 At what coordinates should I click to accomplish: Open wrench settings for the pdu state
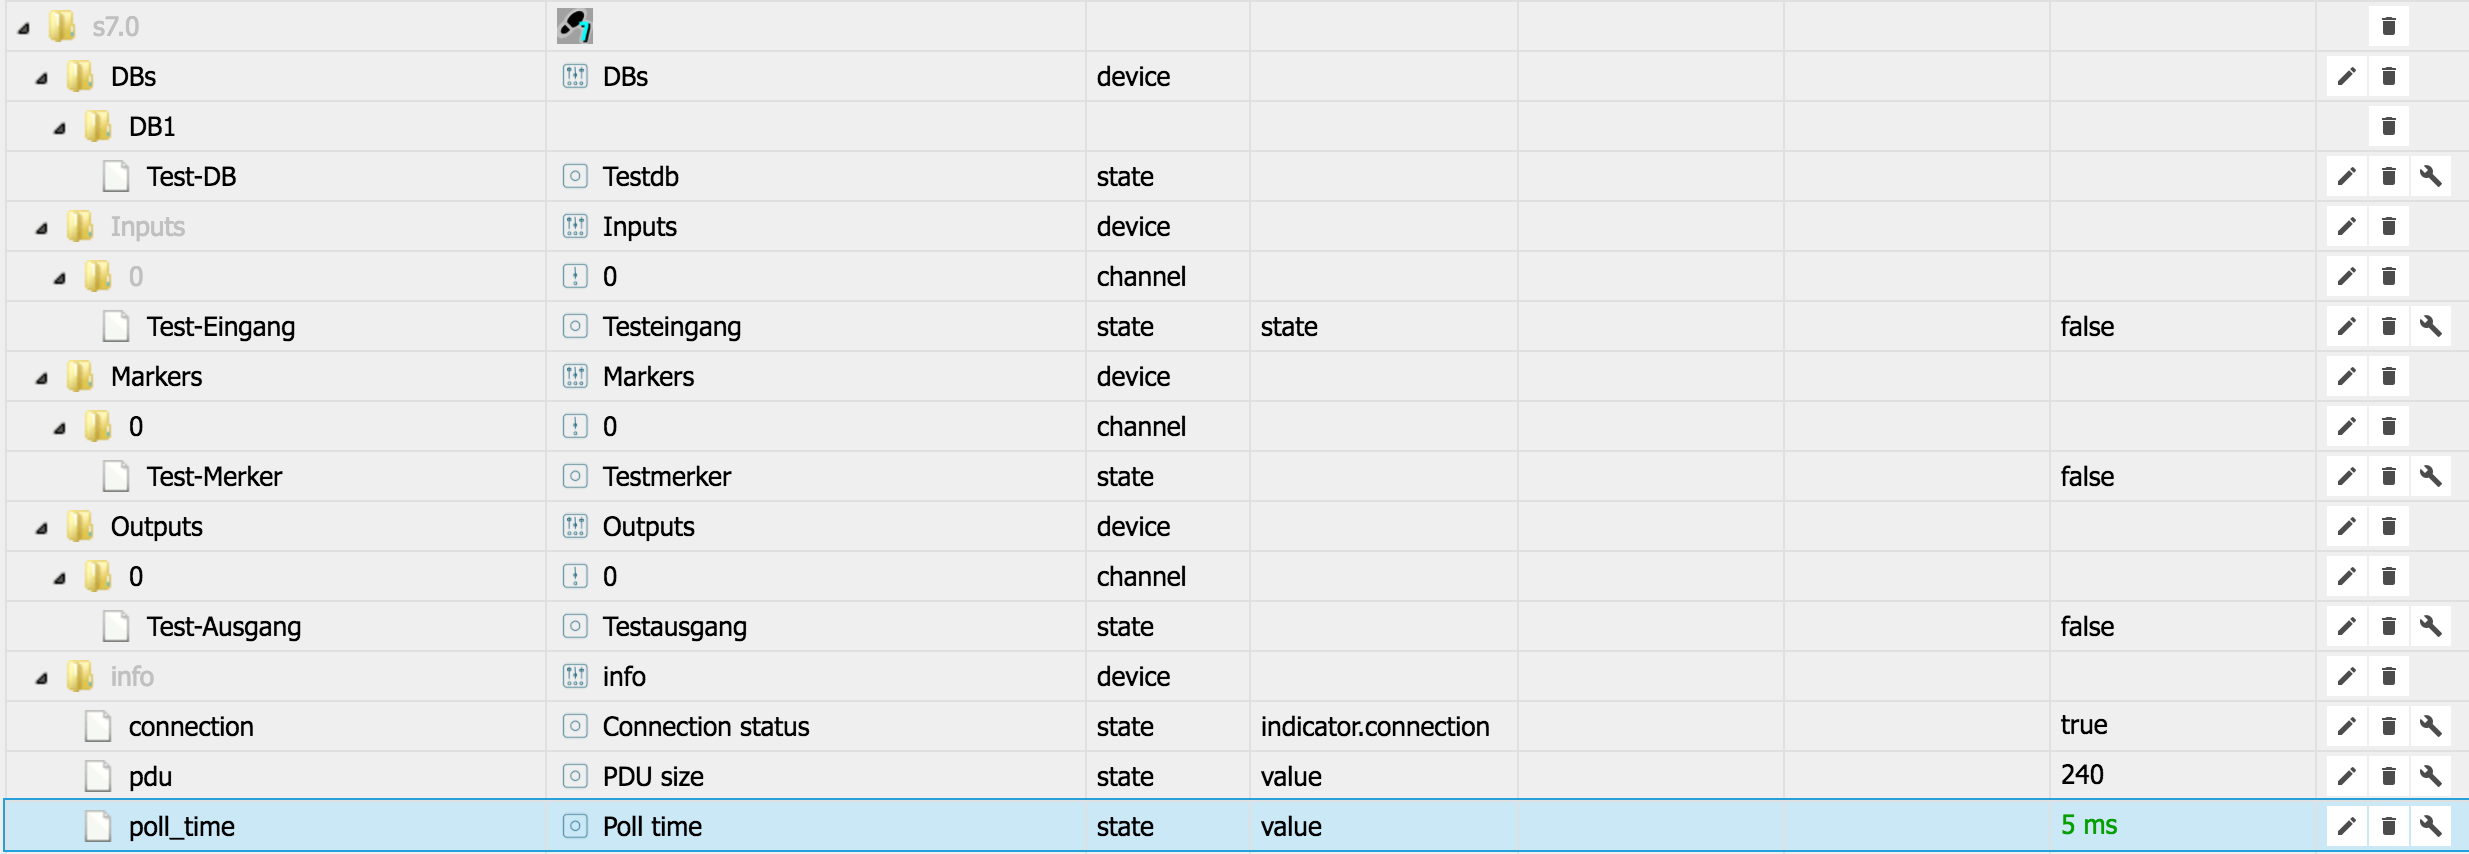pyautogui.click(x=2430, y=776)
